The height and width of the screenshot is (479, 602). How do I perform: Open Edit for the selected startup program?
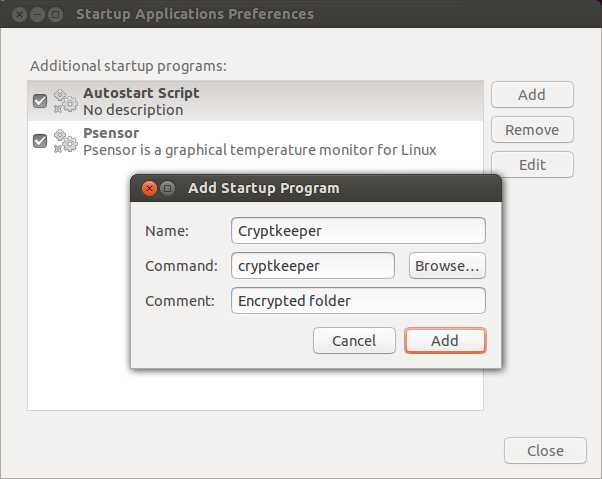click(x=532, y=165)
